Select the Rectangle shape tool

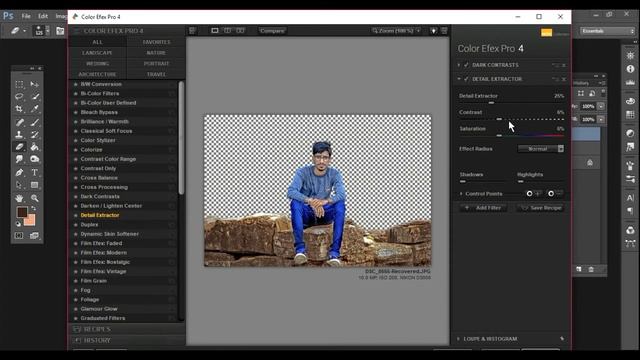(x=35, y=185)
